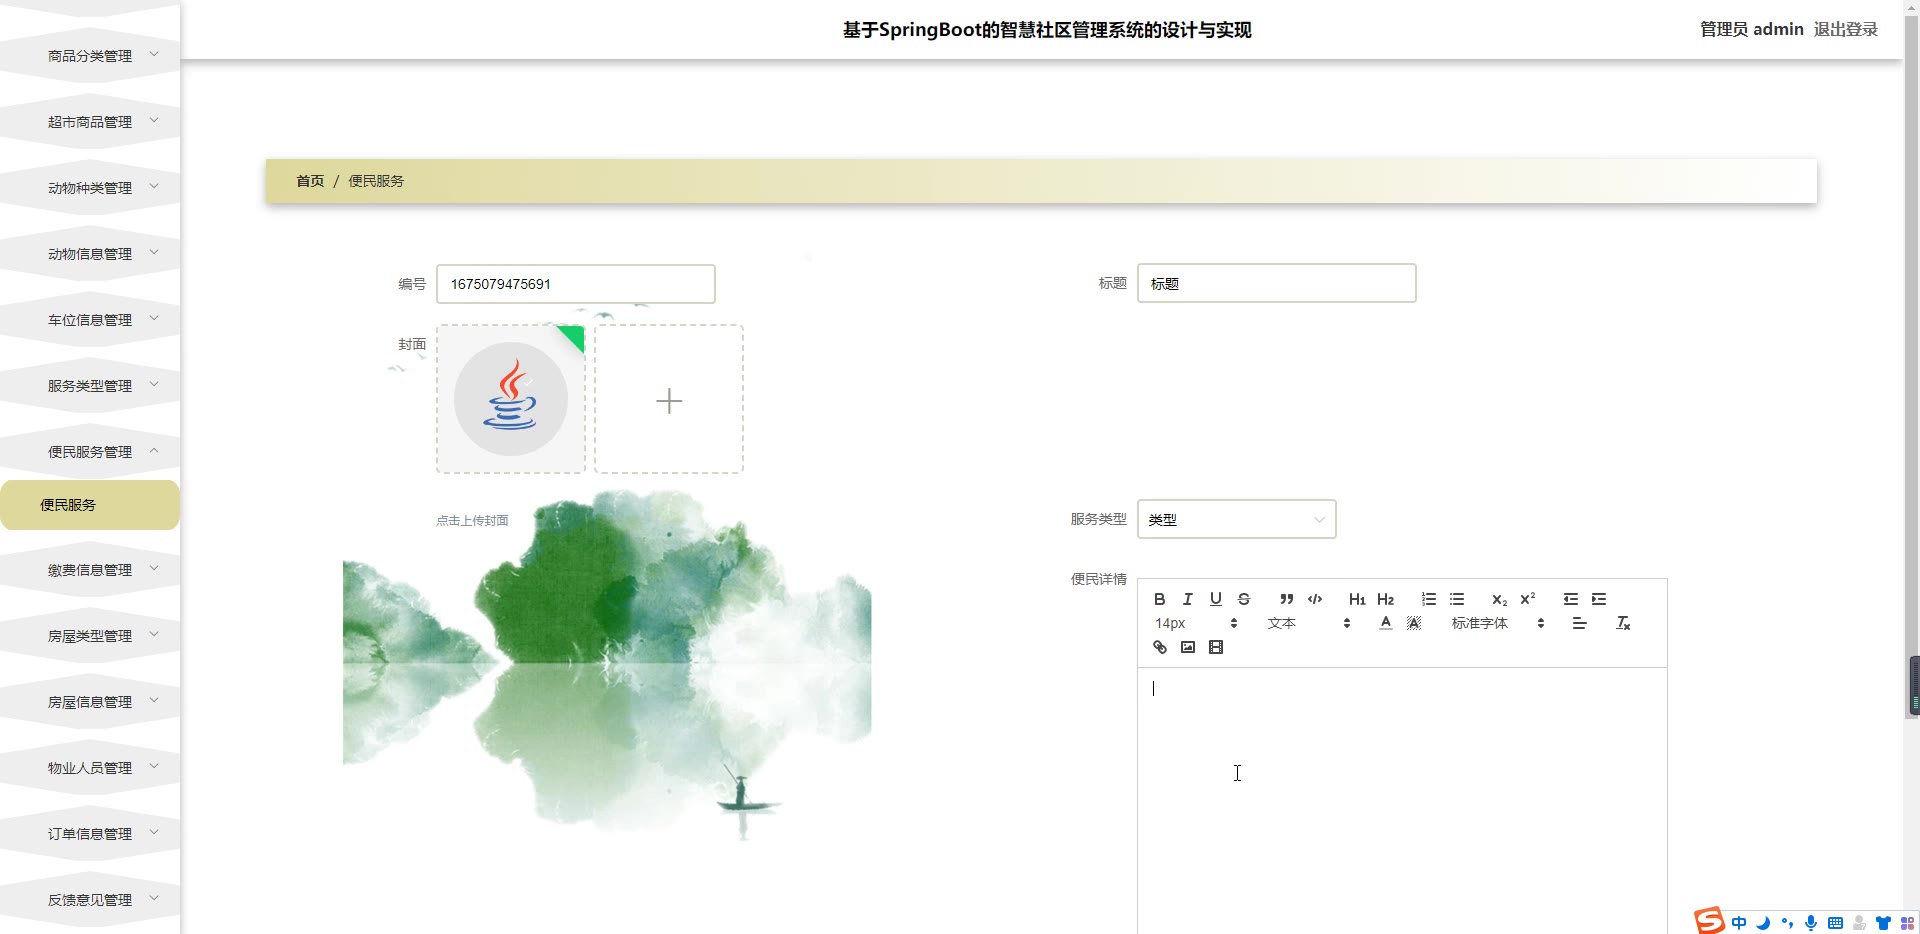Insert a hyperlink in editor
Image resolution: width=1920 pixels, height=934 pixels.
1160,647
